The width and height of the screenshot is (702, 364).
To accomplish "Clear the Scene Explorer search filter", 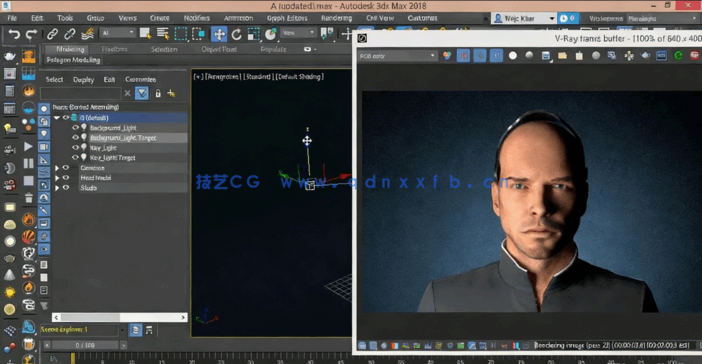I will point(128,93).
